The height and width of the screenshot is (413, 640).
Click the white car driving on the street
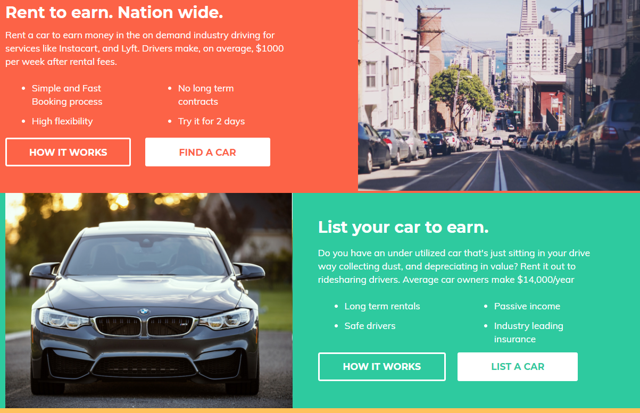click(496, 142)
